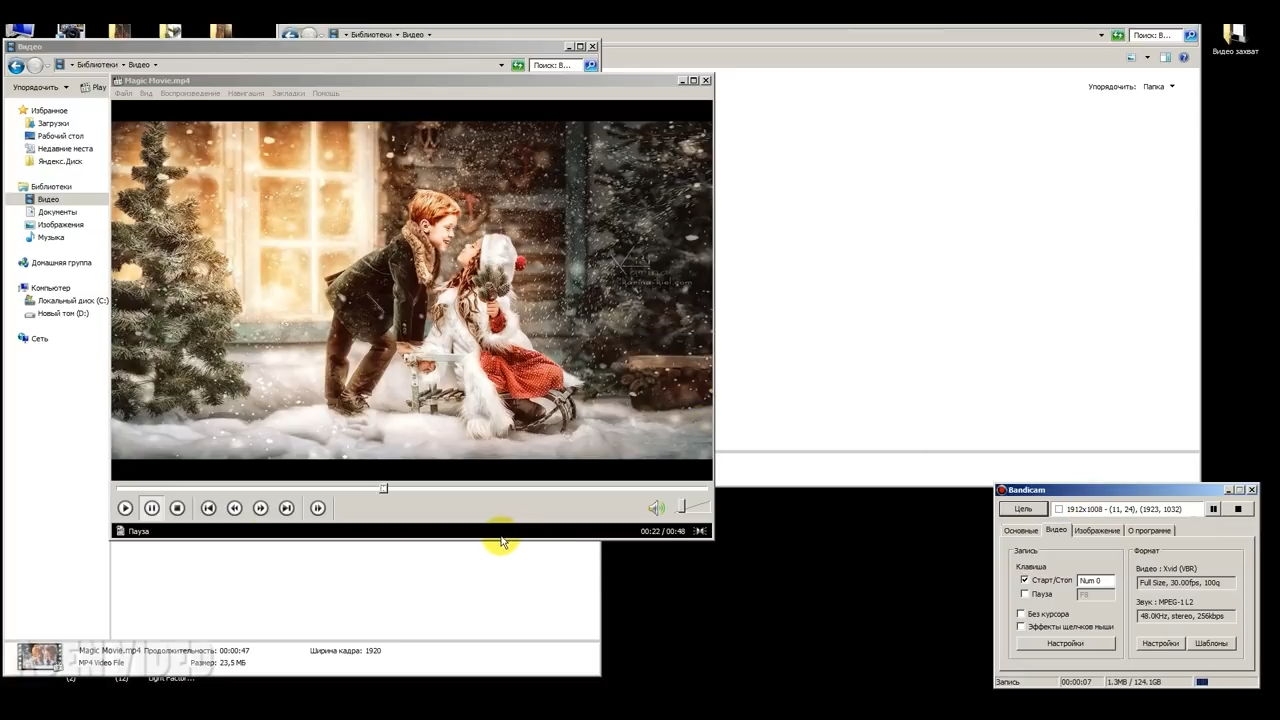Select the Видео library in sidebar
Image resolution: width=1280 pixels, height=720 pixels.
click(48, 199)
